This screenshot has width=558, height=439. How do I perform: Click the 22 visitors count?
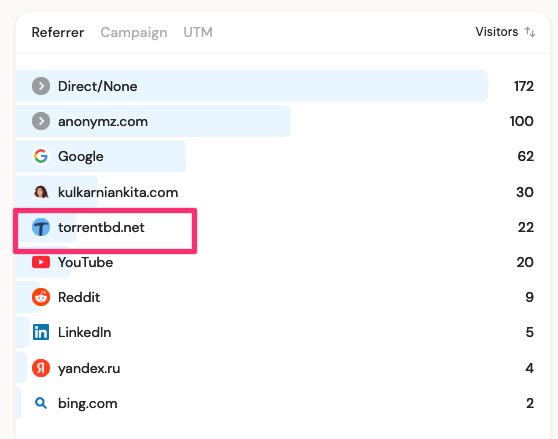[x=526, y=227]
